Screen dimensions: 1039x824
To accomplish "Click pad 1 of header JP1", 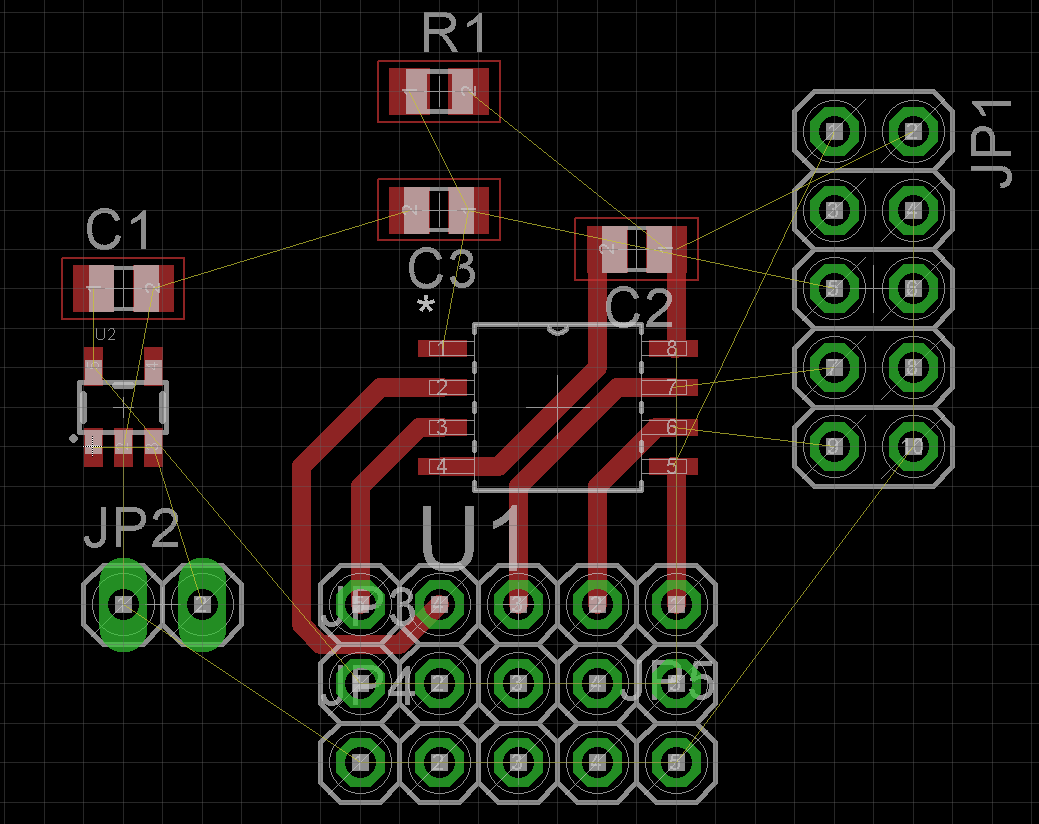I will click(834, 131).
